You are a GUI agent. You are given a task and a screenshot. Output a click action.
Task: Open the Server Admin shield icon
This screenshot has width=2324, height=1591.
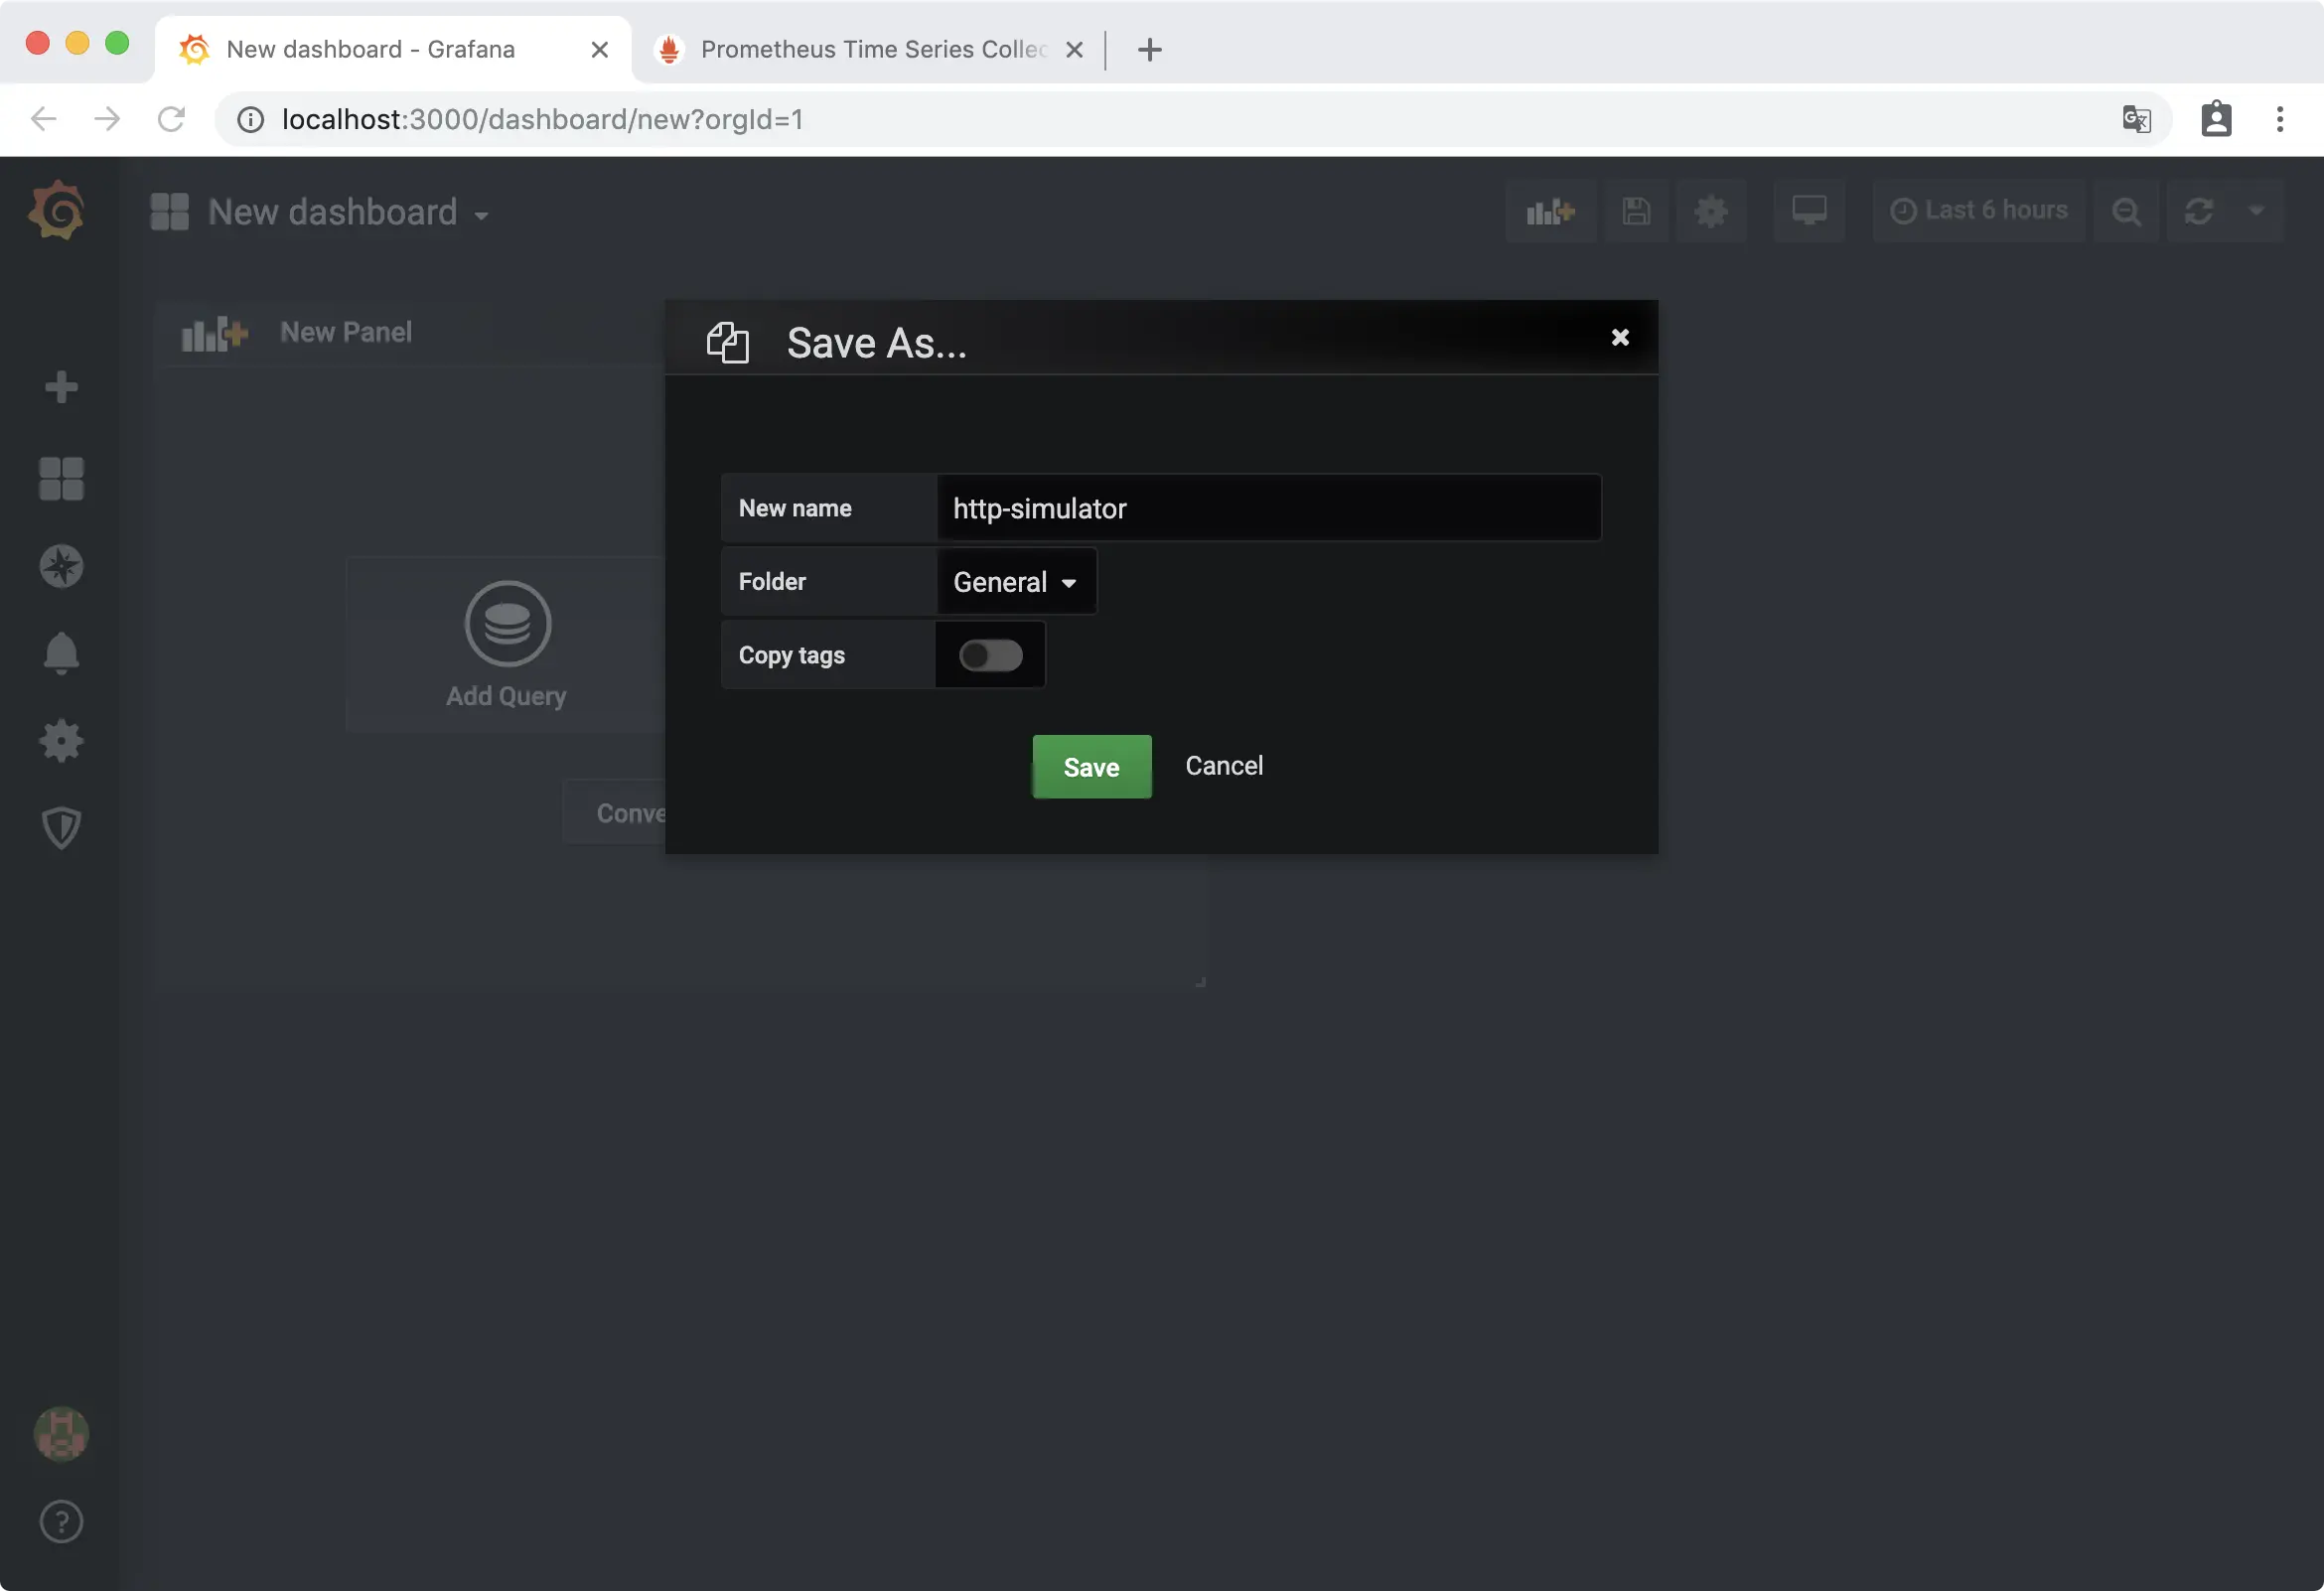pyautogui.click(x=61, y=828)
